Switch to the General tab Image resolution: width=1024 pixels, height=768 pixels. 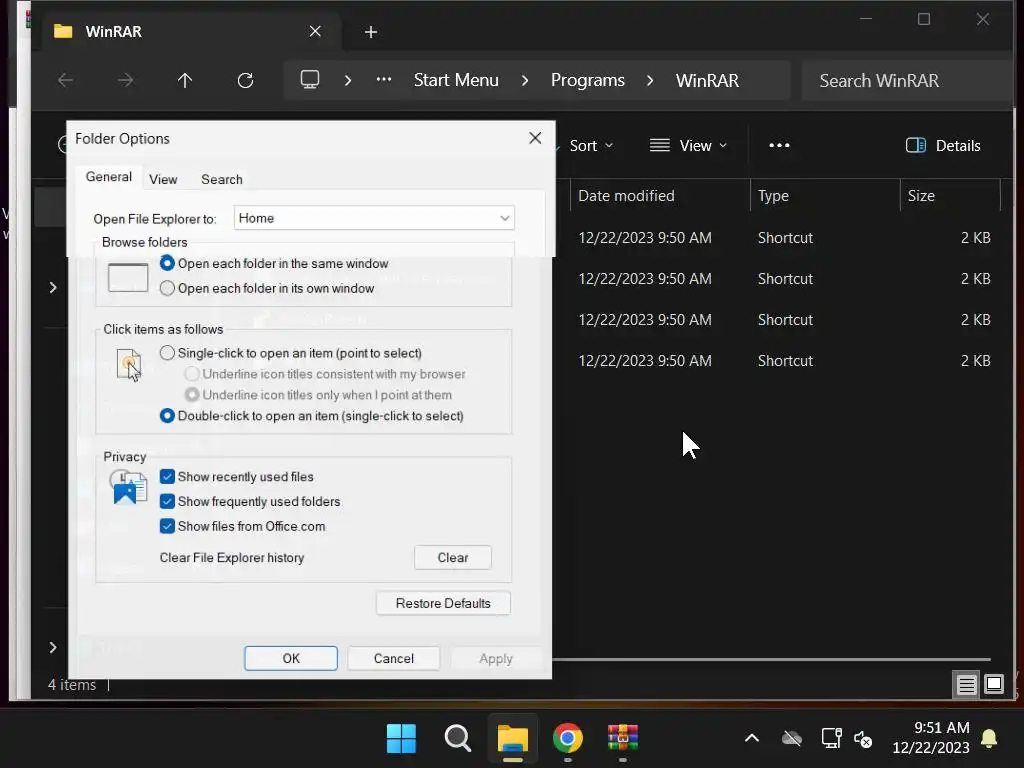[108, 177]
